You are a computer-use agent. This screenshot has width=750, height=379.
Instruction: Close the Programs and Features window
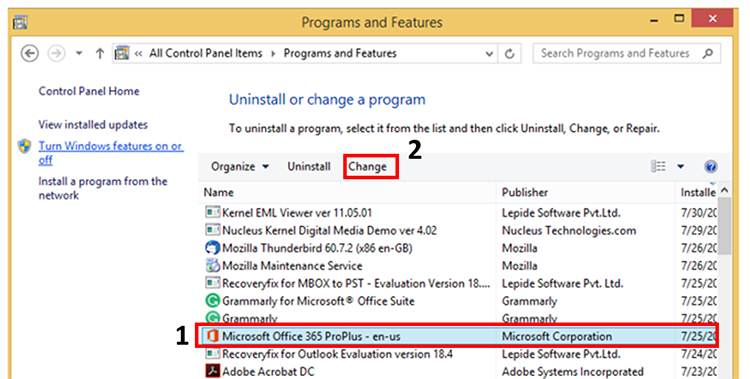[712, 19]
